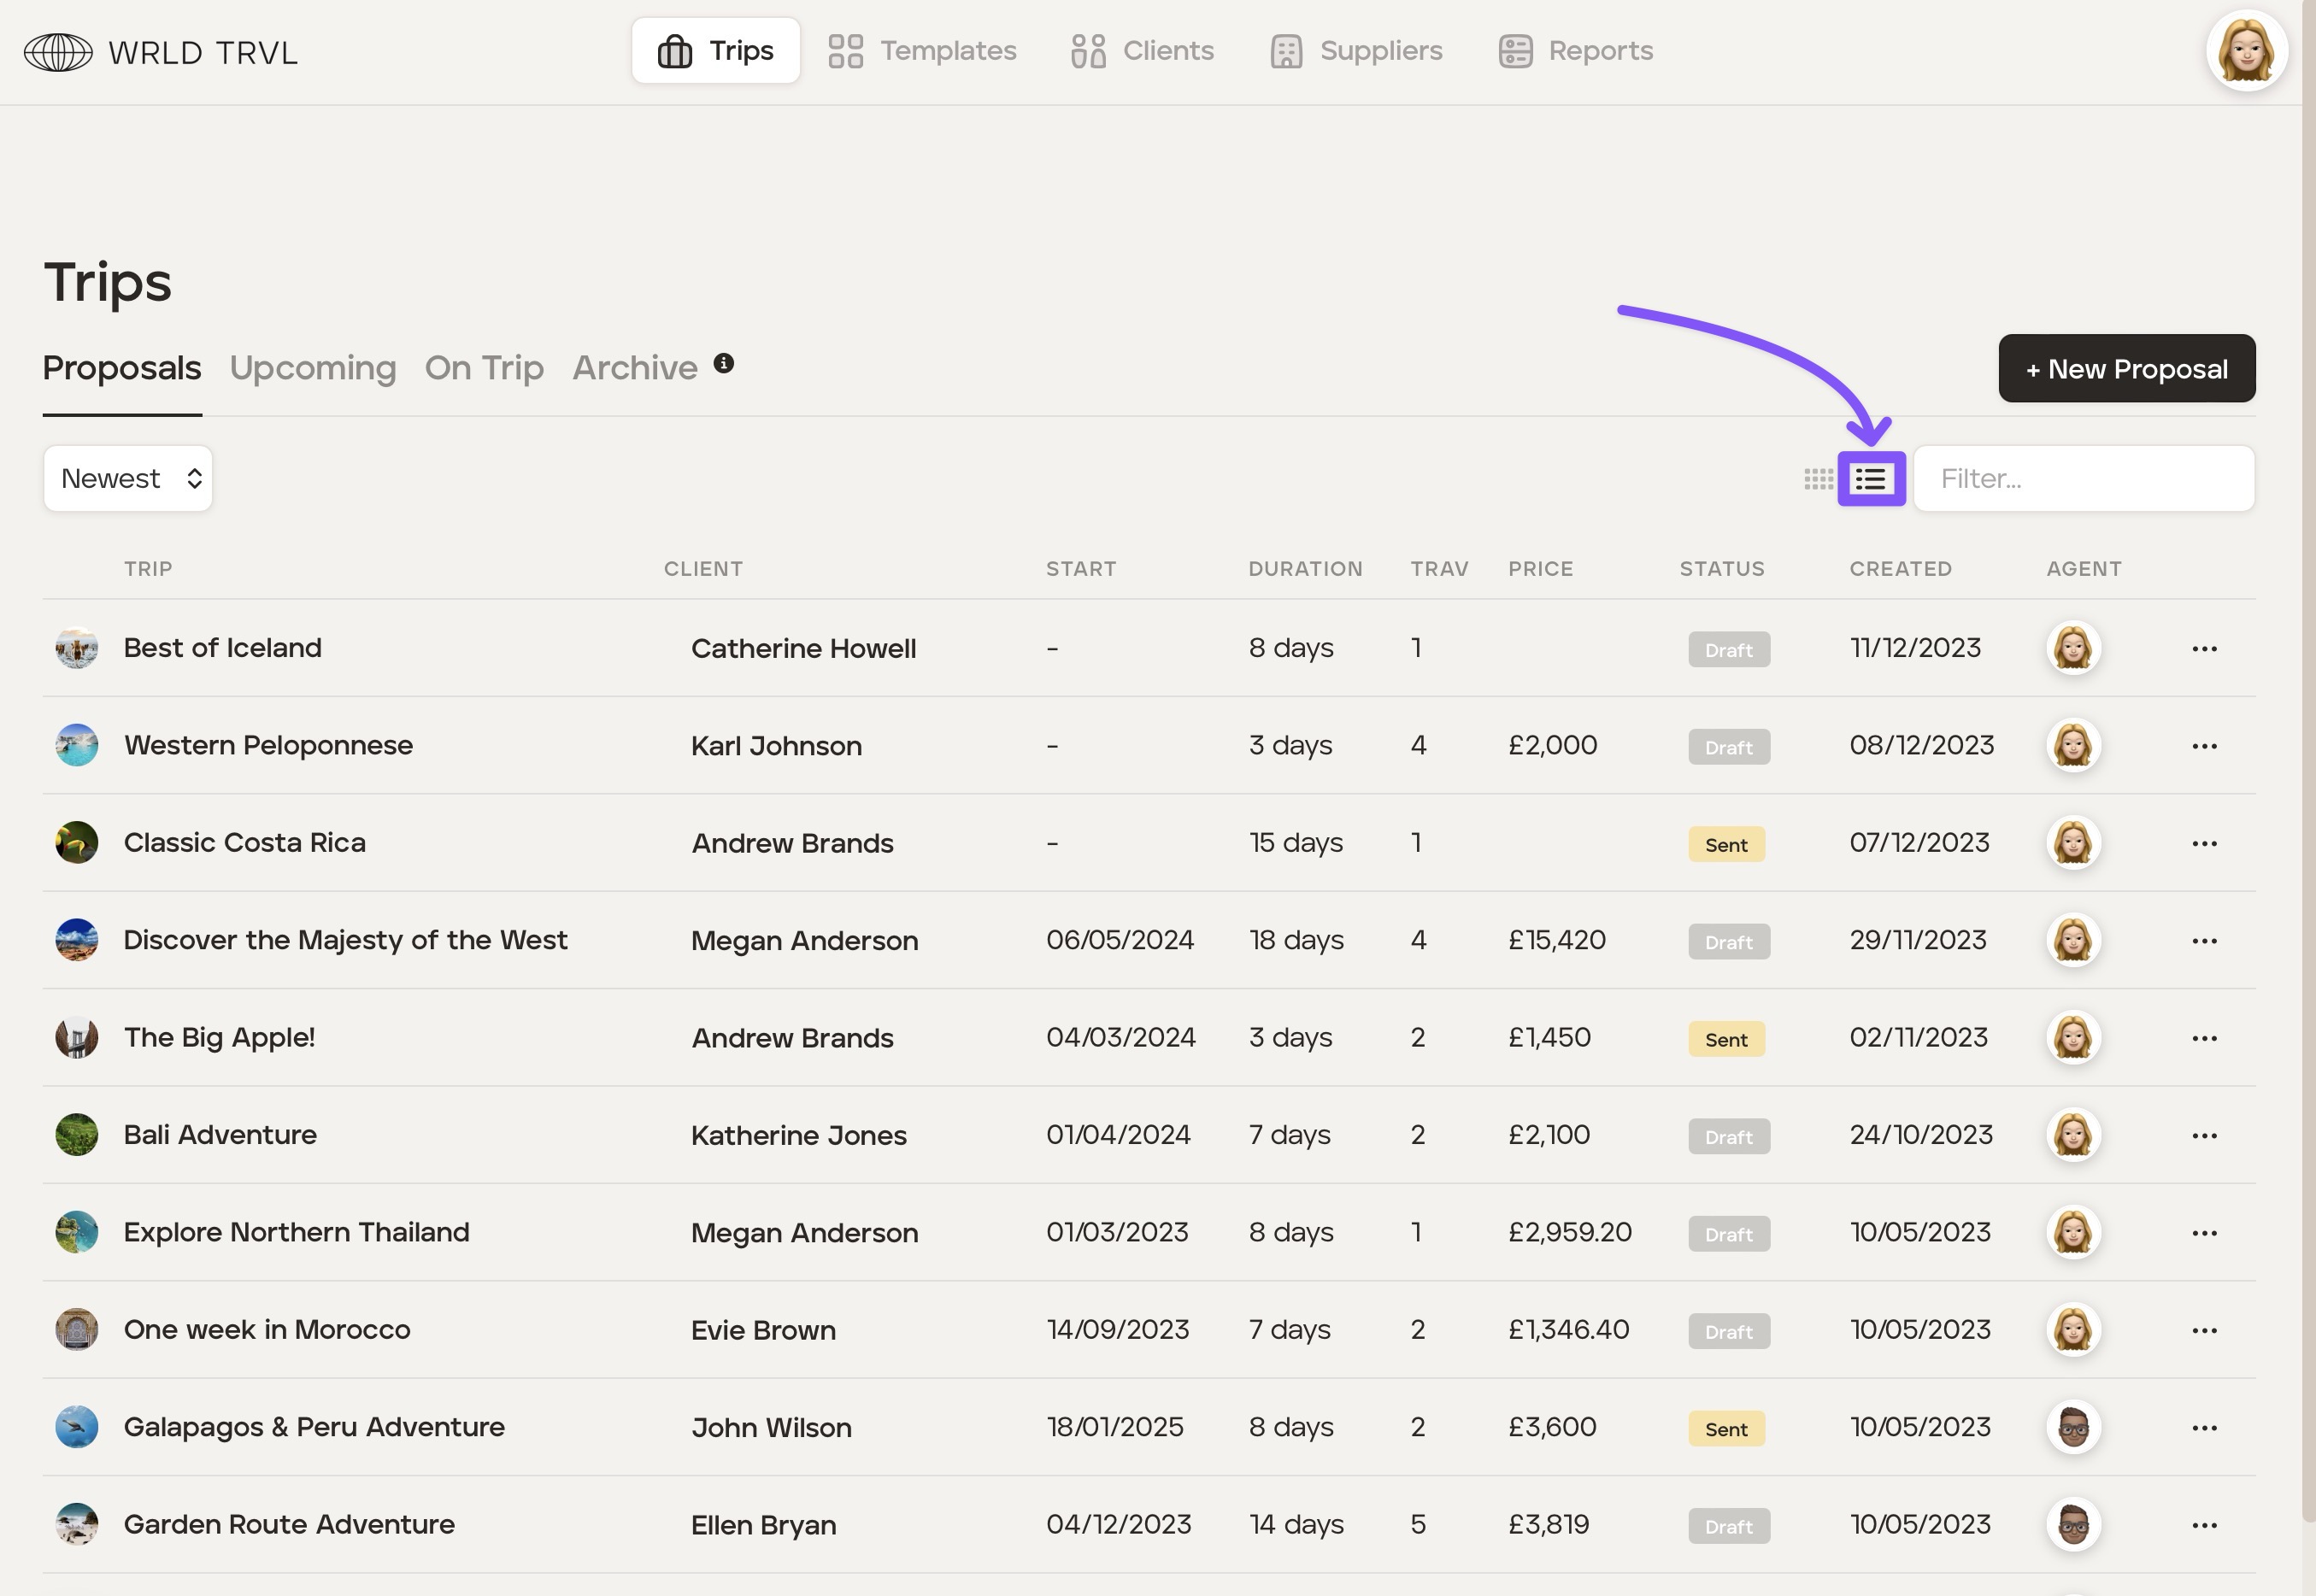The width and height of the screenshot is (2316, 1596).
Task: Click the WRLD TRVL globe logo
Action: (x=58, y=52)
